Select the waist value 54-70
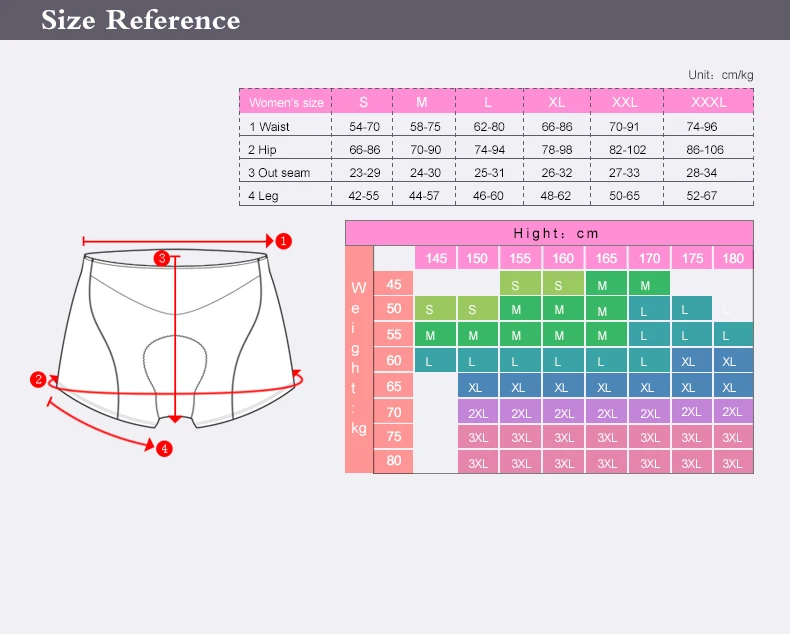The width and height of the screenshot is (790, 634). coord(364,126)
